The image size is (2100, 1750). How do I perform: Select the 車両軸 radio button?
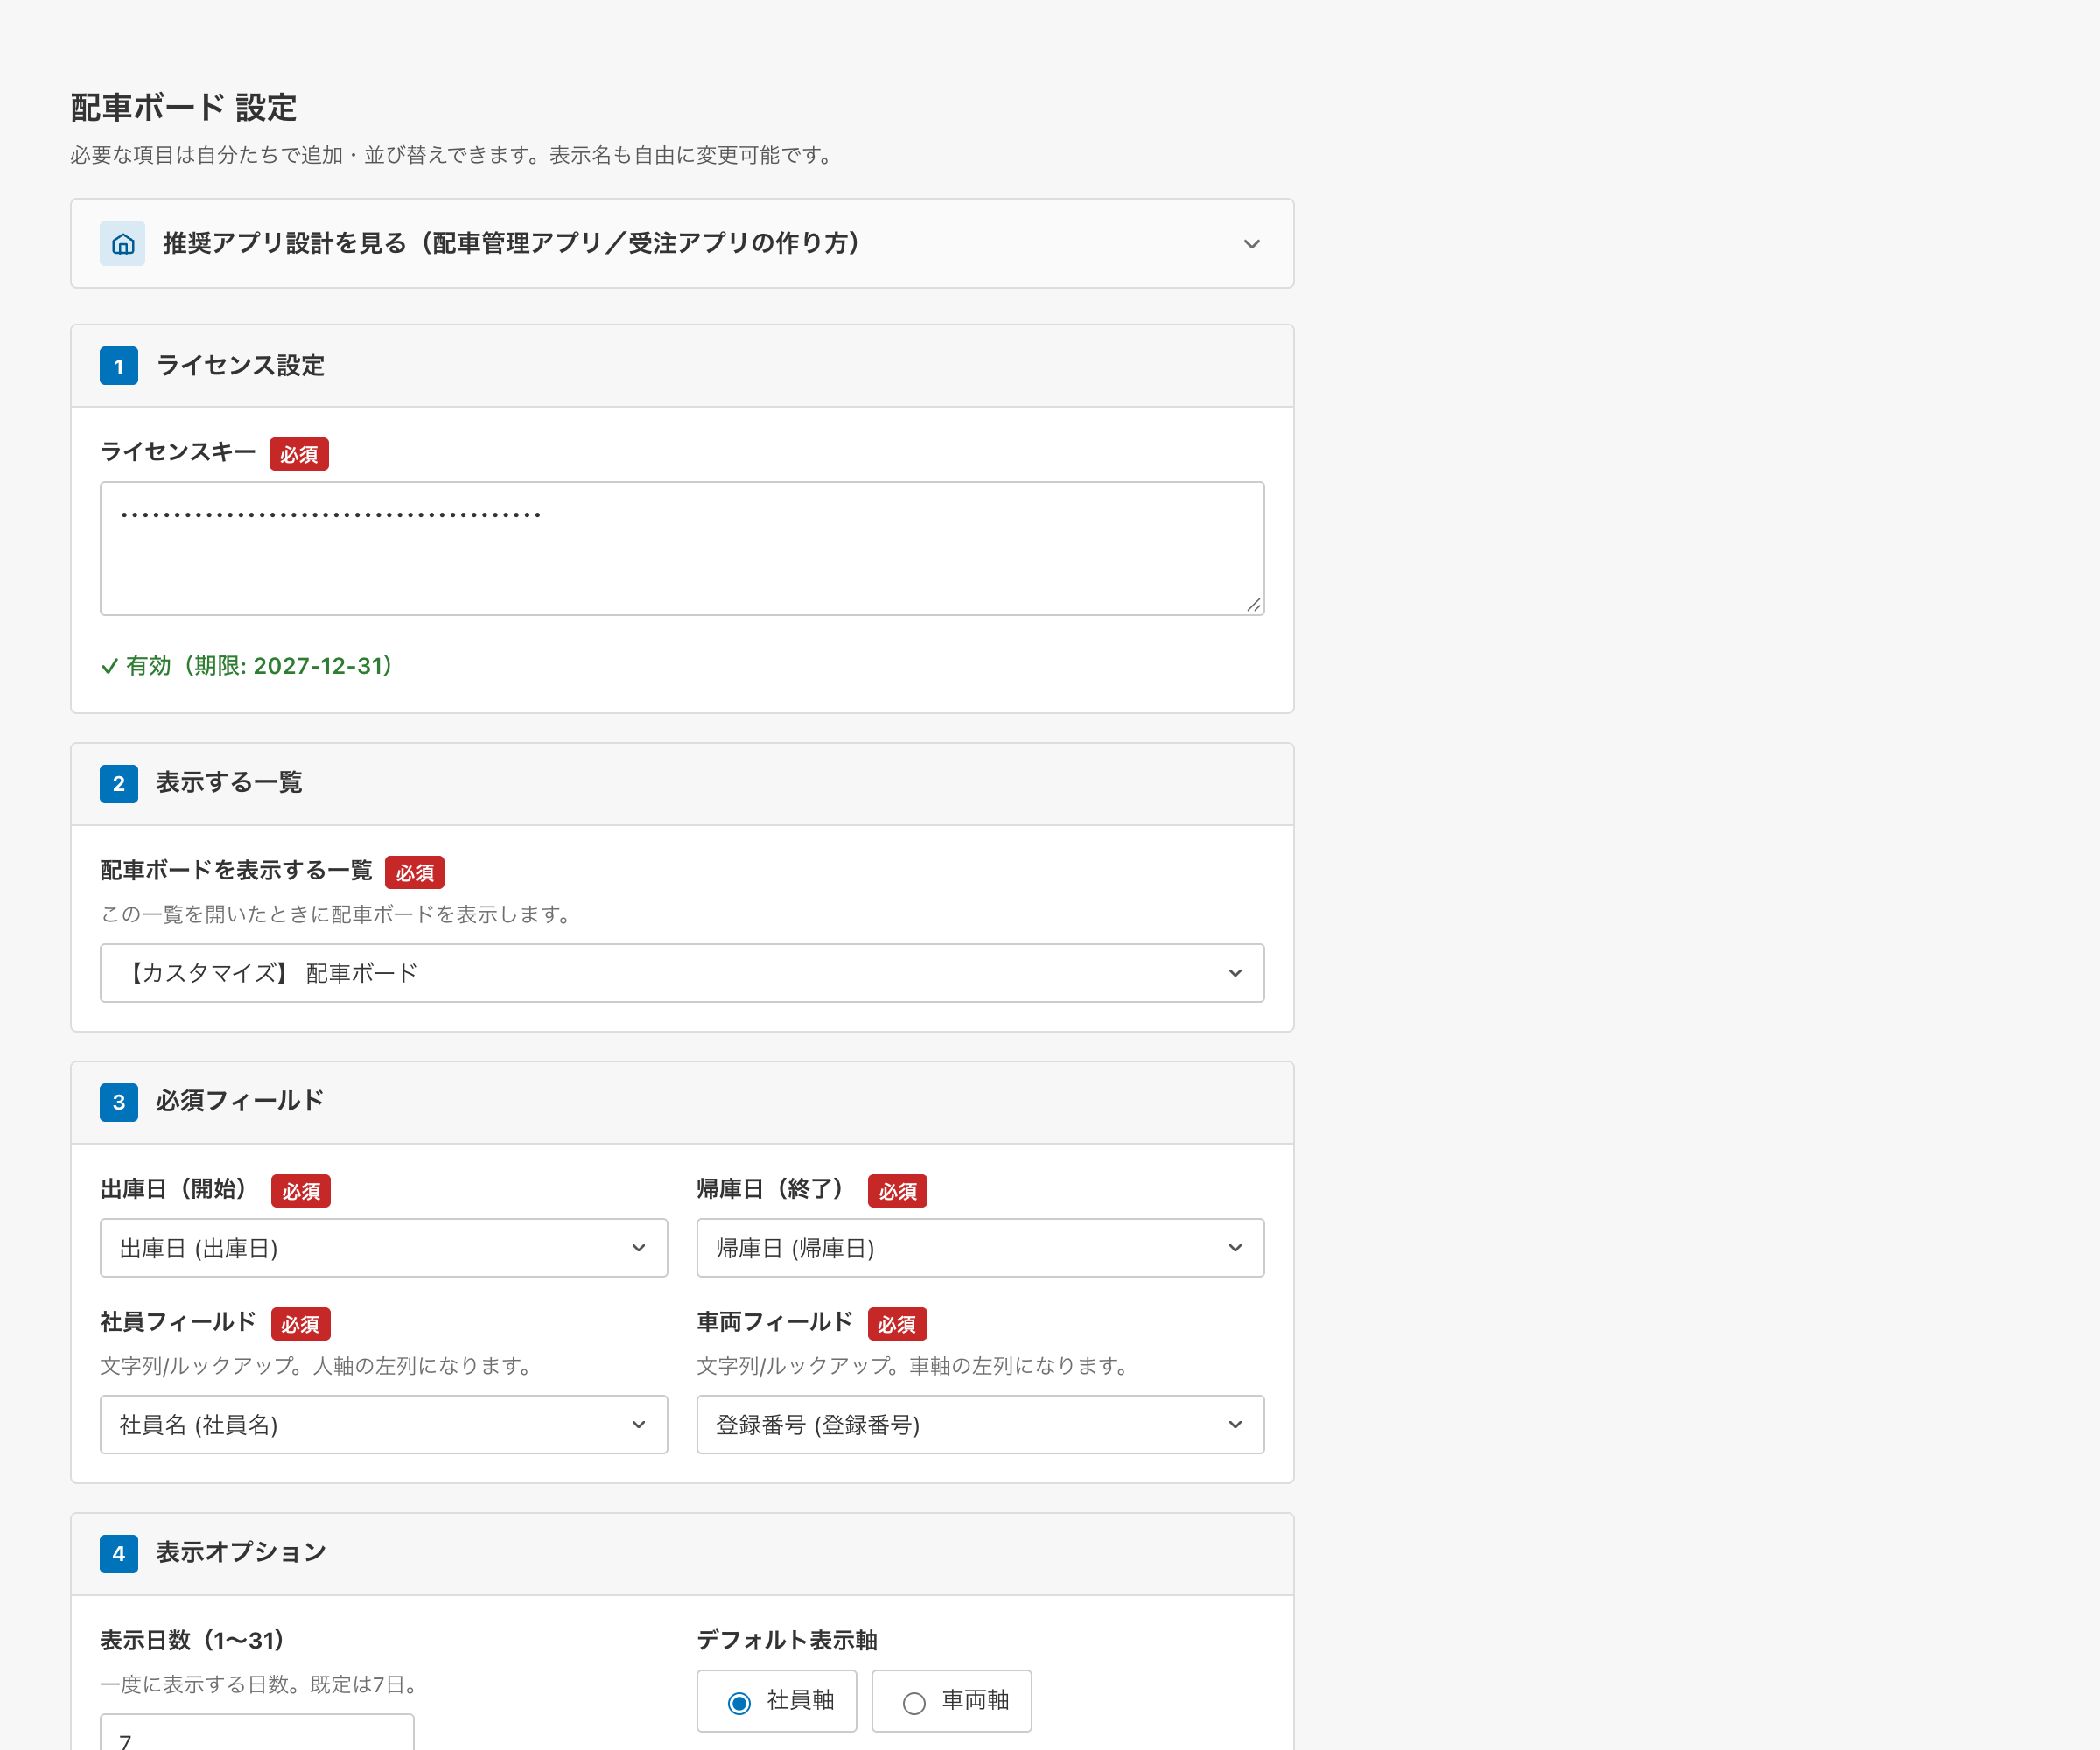coord(914,1702)
